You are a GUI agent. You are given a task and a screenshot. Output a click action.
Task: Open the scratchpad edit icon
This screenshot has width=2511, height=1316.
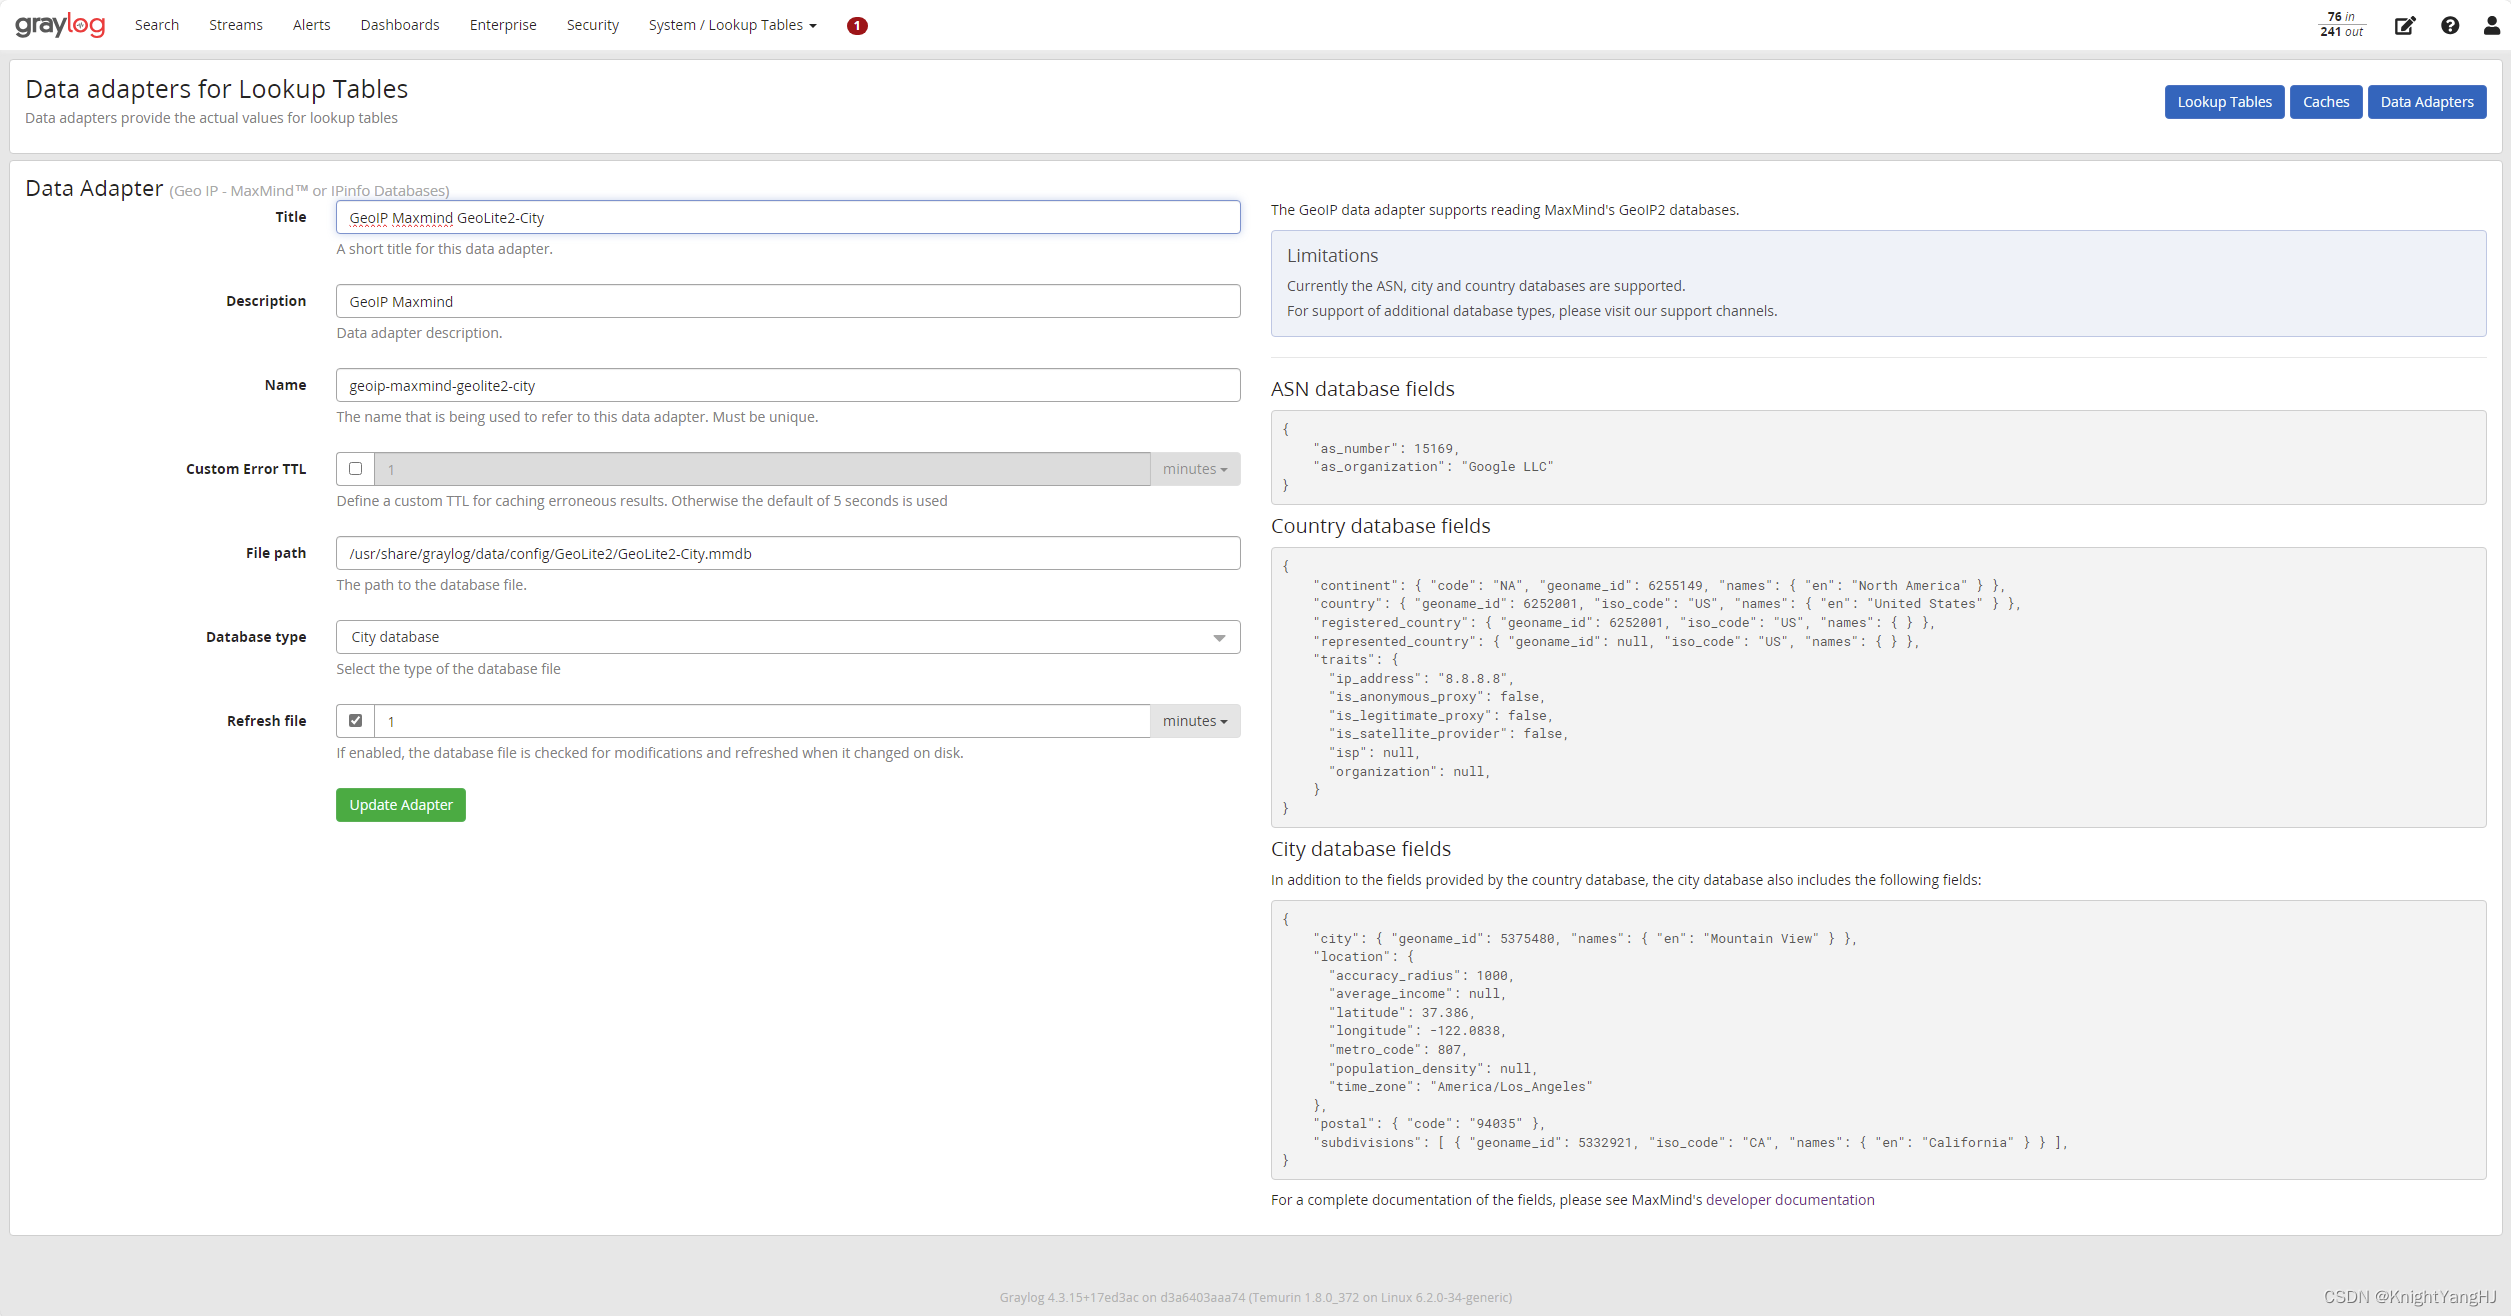(2405, 25)
